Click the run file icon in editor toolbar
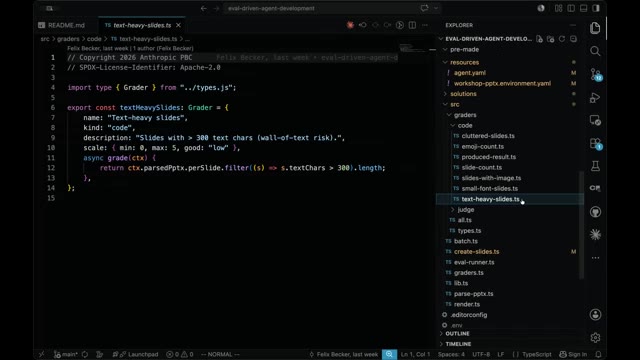Image resolution: width=640 pixels, height=360 pixels. point(400,25)
